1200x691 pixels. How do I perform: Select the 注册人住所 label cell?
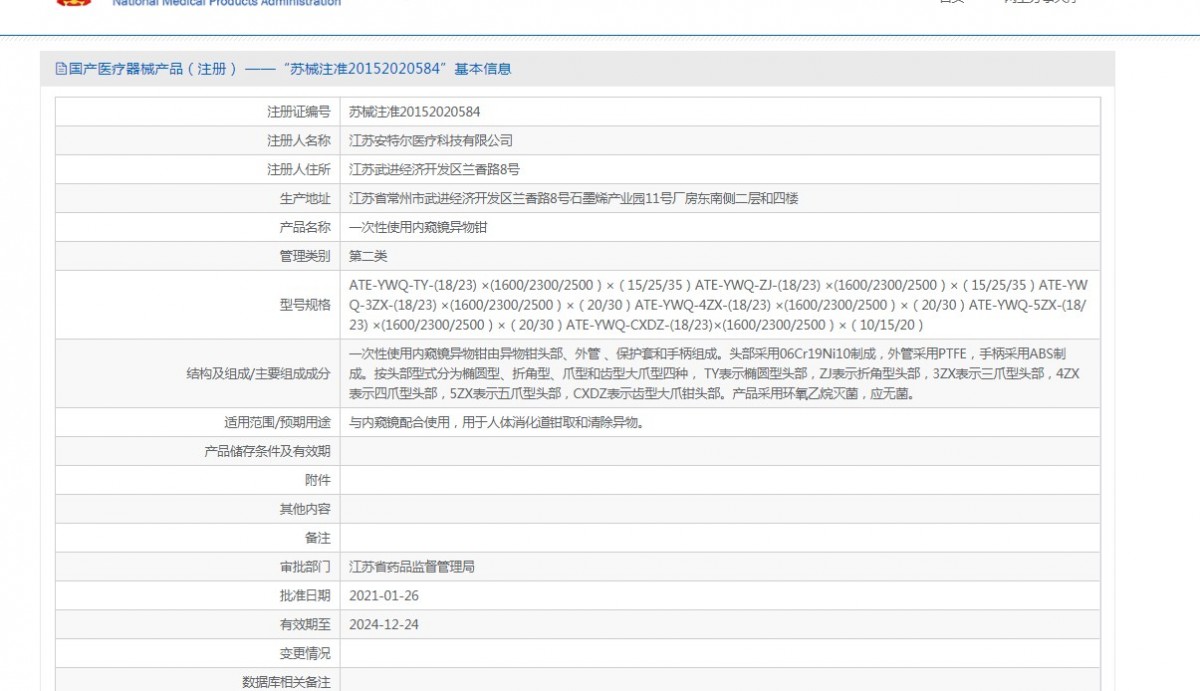pyautogui.click(x=298, y=170)
